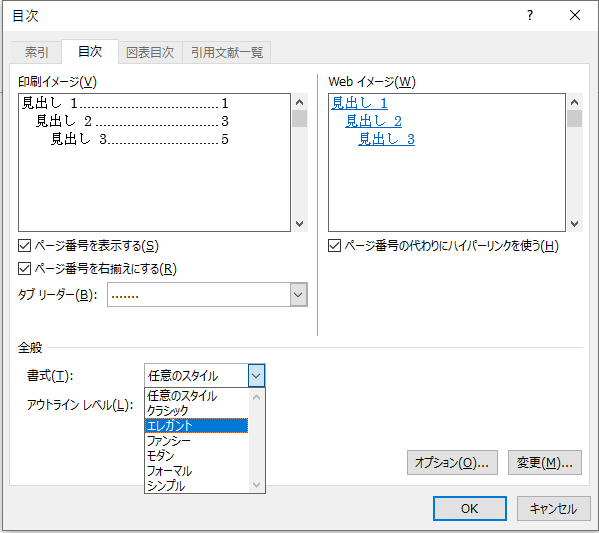Close the 目次 dialog with X
Screen dimensions: 599x533
pos(575,15)
